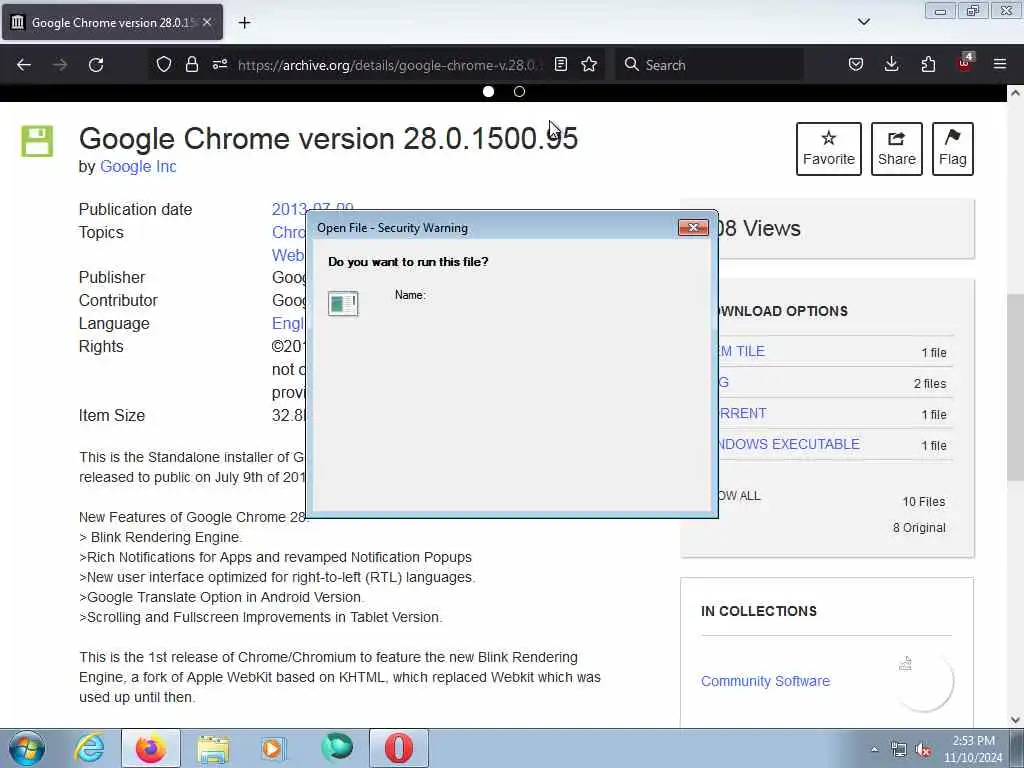Open taskbar clock and date
The height and width of the screenshot is (768, 1024).
pyautogui.click(x=973, y=749)
